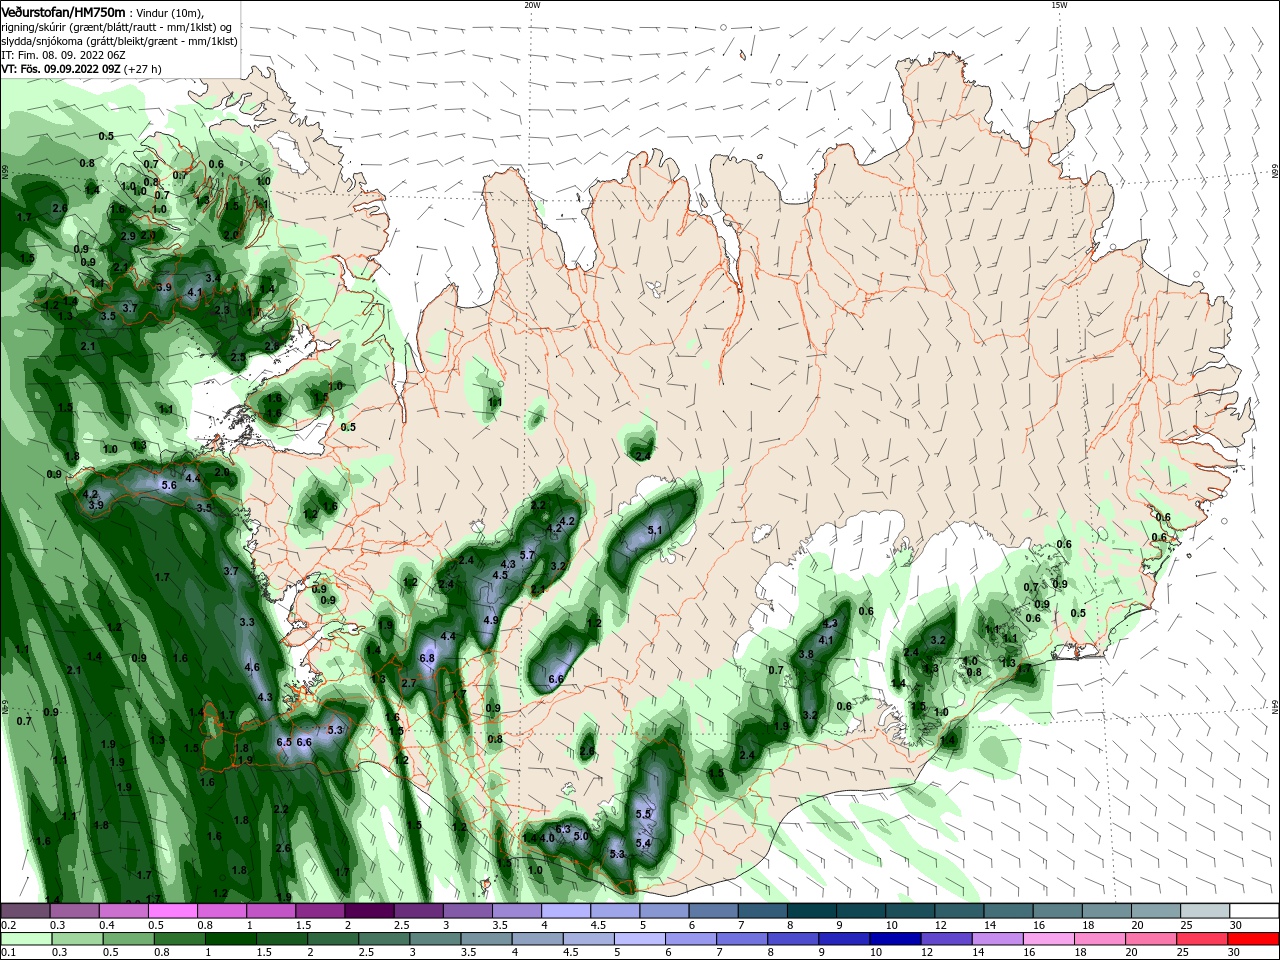Click the 'Vindur (10m)' label in header
This screenshot has width=1280, height=960.
coord(169,12)
